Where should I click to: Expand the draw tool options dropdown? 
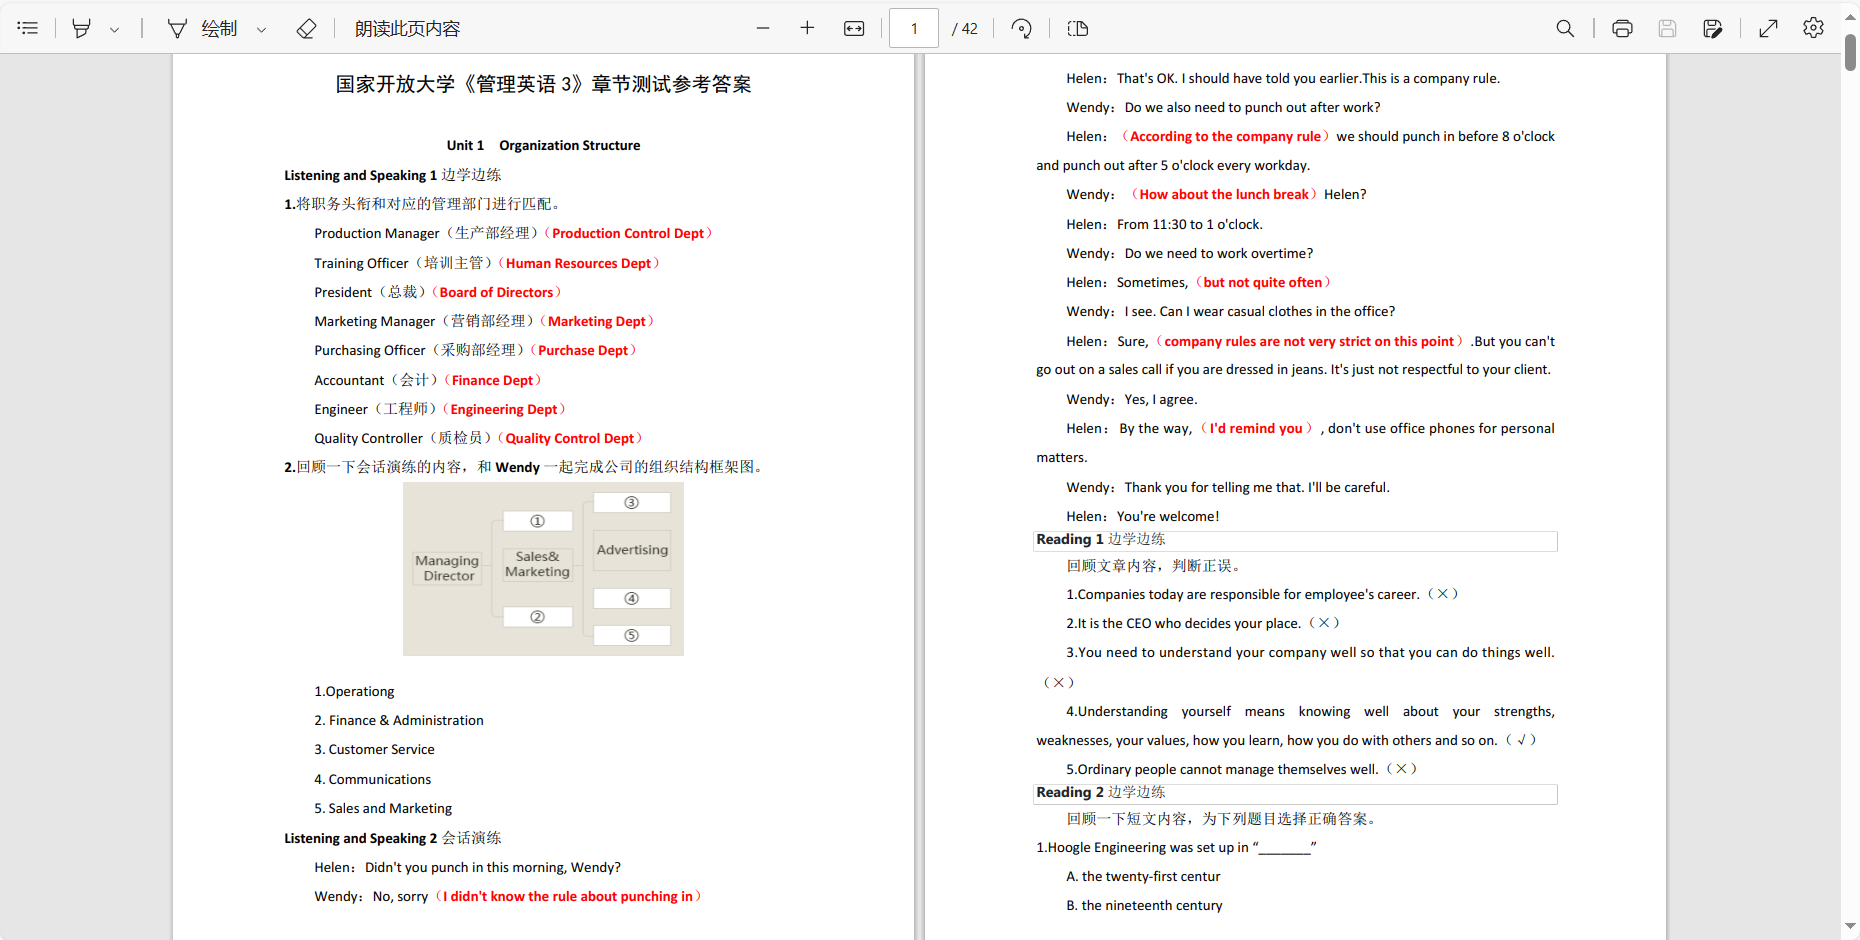[262, 29]
